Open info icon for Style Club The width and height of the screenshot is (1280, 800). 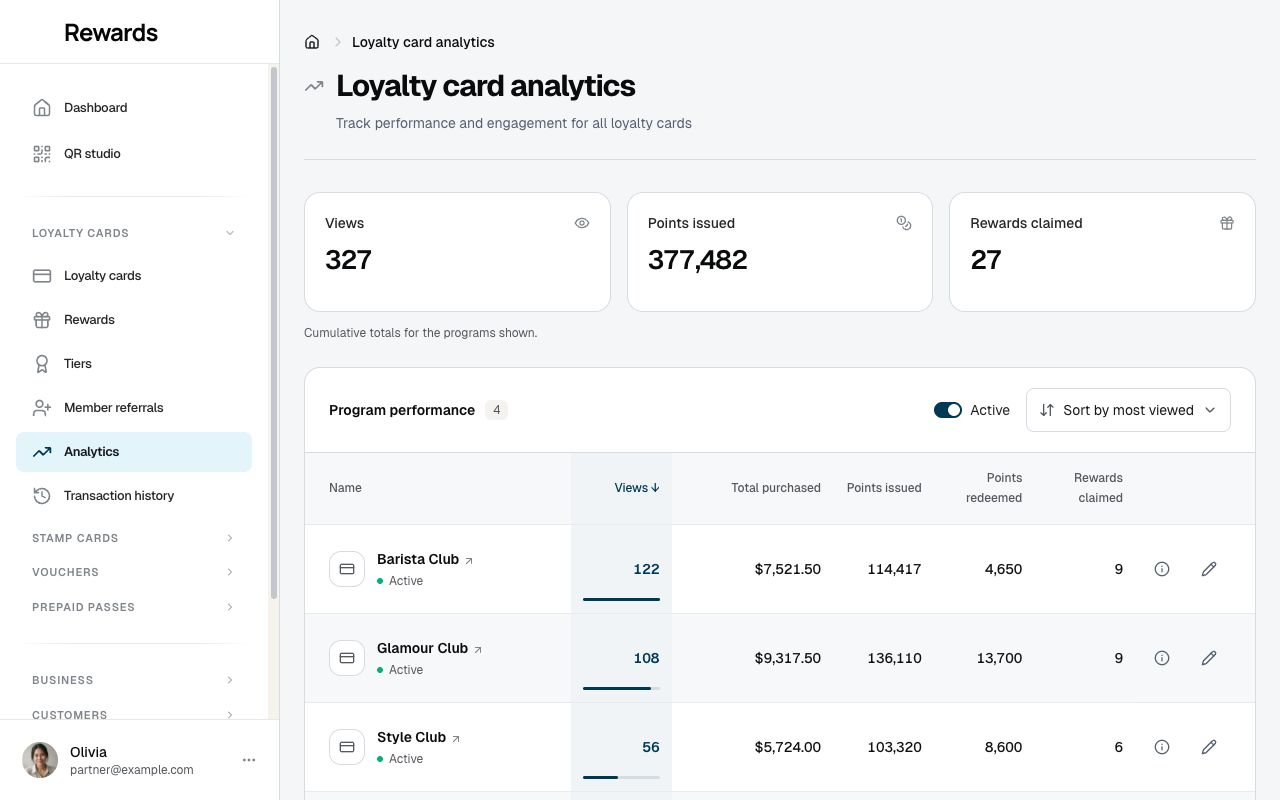(x=1162, y=747)
